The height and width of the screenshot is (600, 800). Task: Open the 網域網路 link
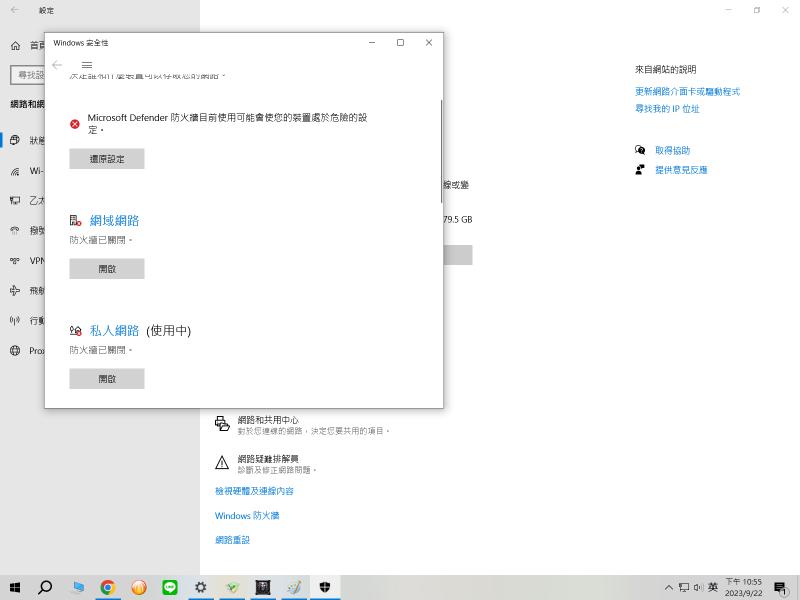tap(114, 220)
